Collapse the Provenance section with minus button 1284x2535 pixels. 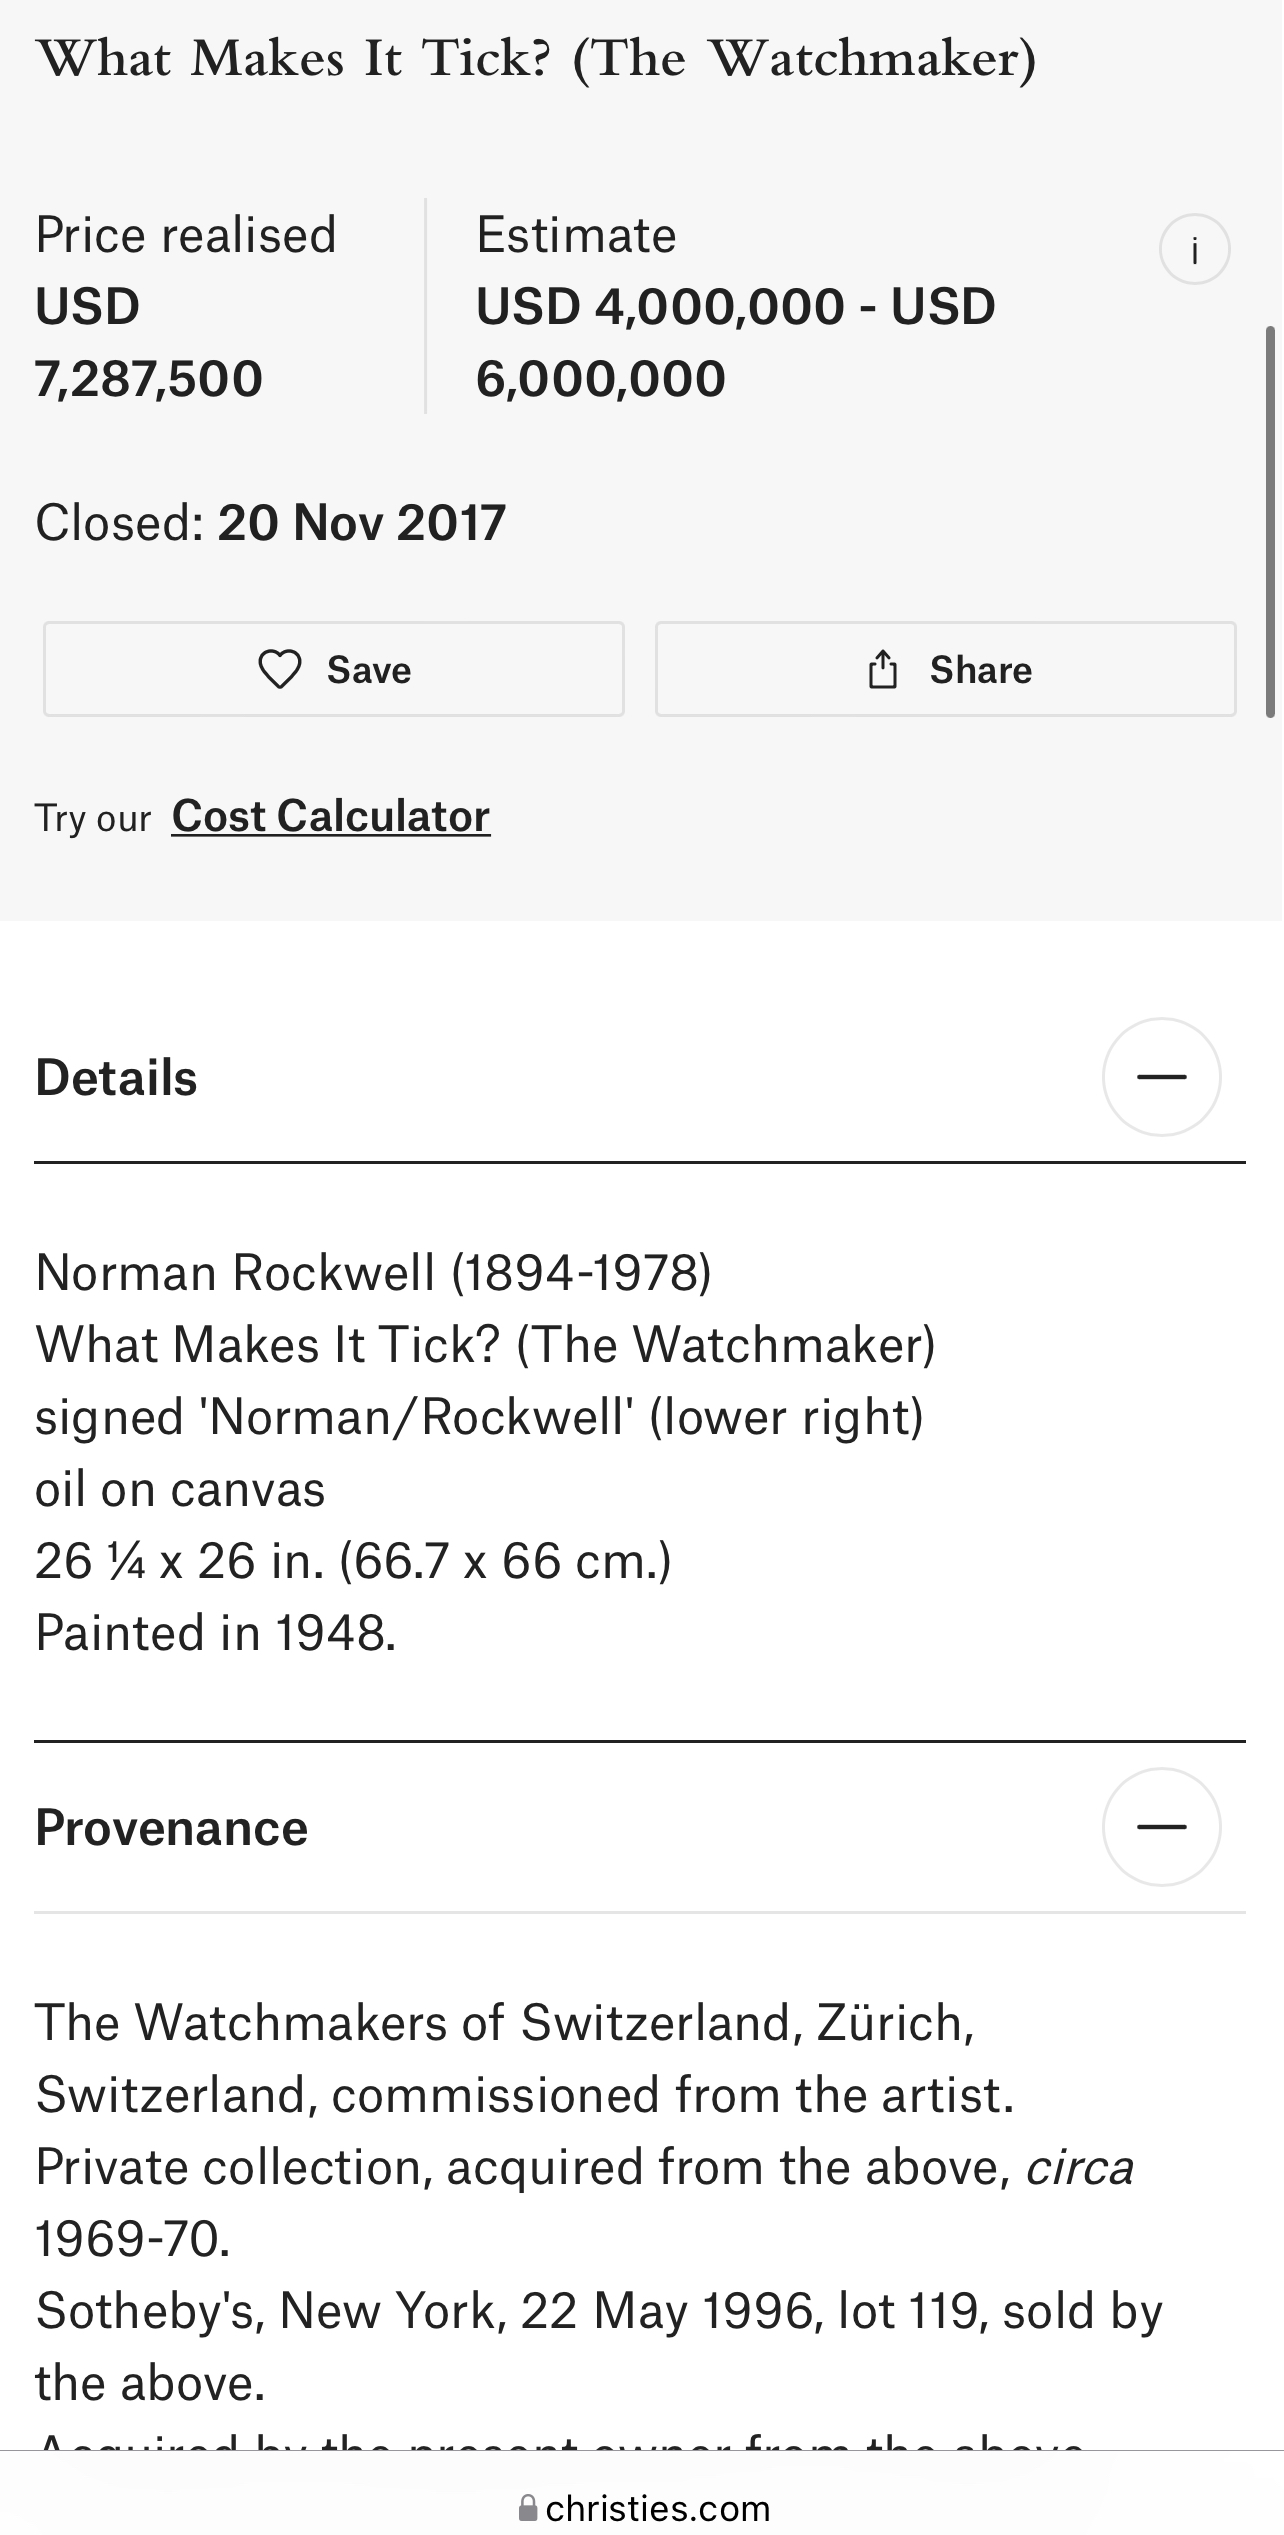click(x=1161, y=1827)
